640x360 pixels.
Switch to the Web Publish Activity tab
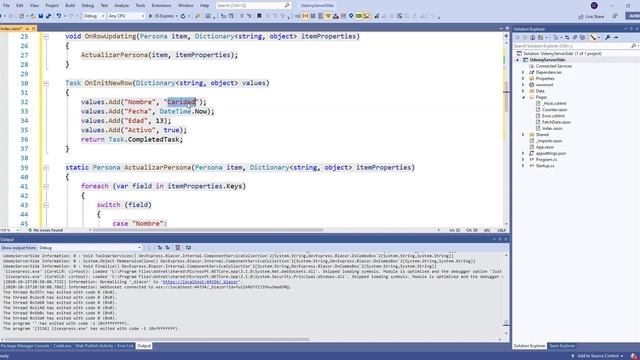coord(94,346)
